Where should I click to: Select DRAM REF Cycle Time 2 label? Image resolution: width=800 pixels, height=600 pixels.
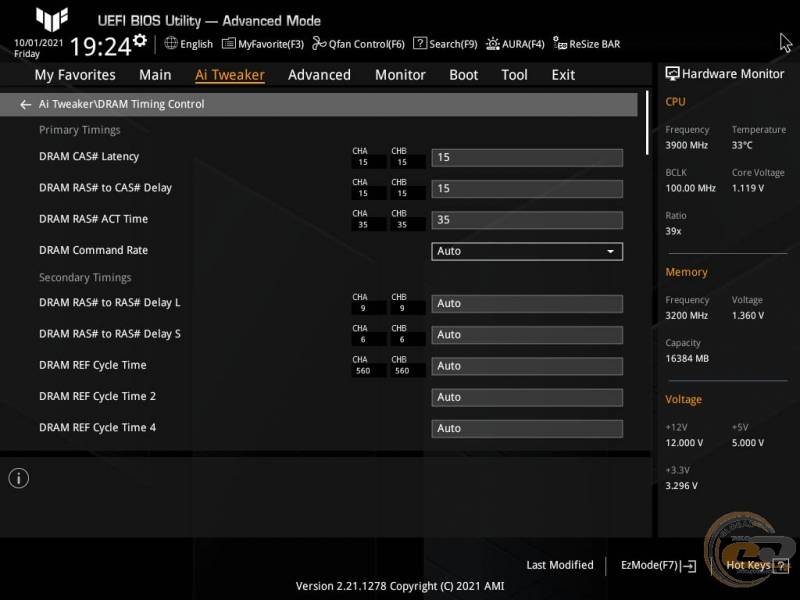click(97, 396)
